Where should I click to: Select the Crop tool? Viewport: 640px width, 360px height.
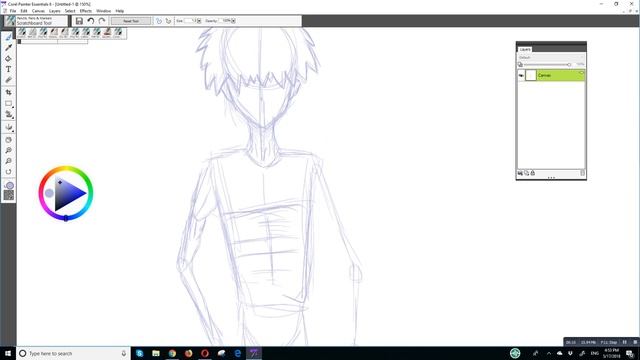[x=9, y=93]
